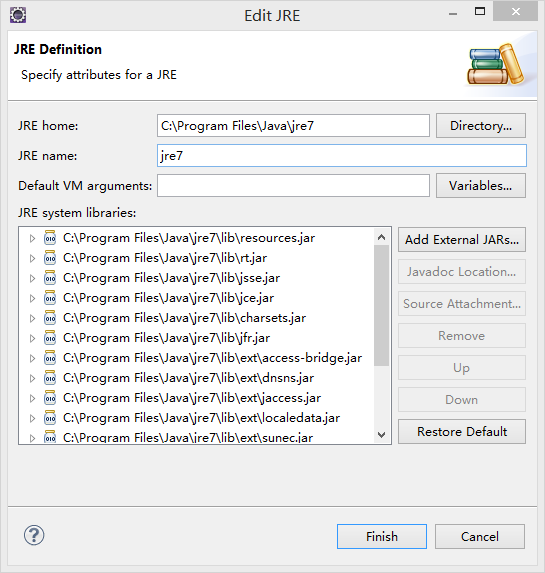The height and width of the screenshot is (573, 545).
Task: Click the jar icon for rt.jar
Action: (50, 258)
